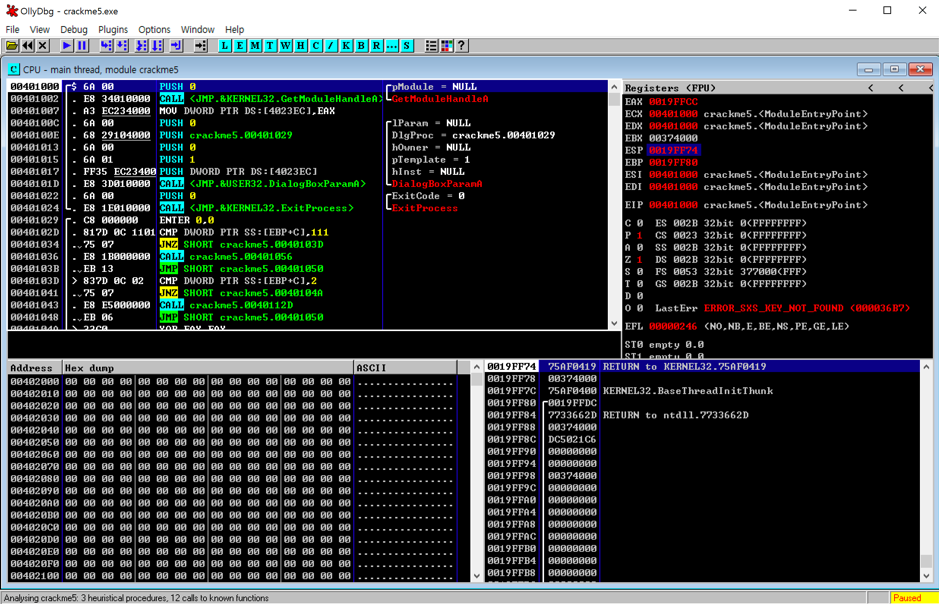Show Handles with H button
The height and width of the screenshot is (604, 939).
coord(301,45)
